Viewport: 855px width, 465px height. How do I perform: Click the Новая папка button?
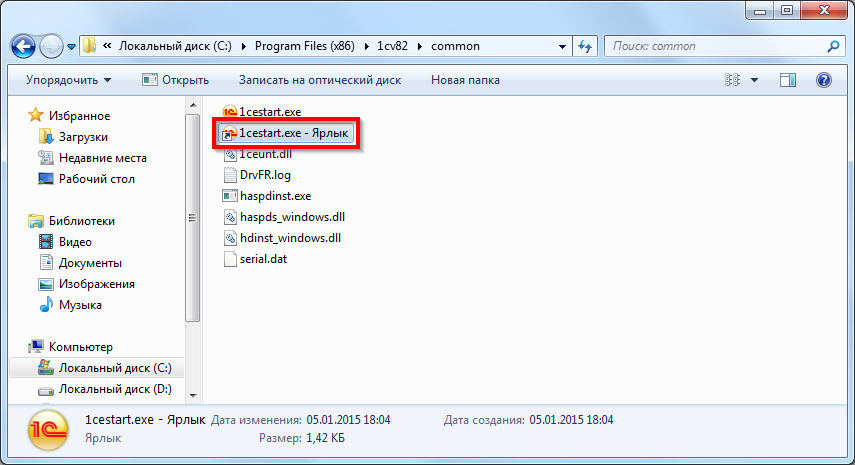465,80
